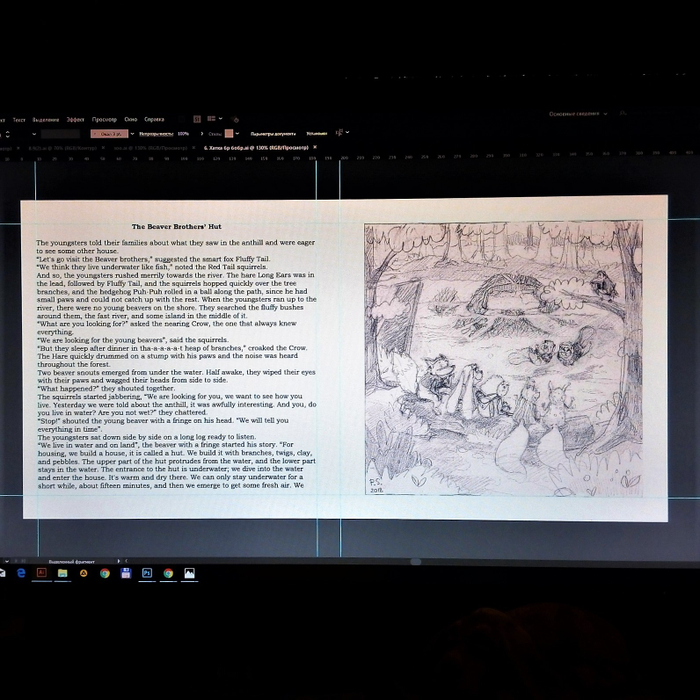This screenshot has height=700, width=700.
Task: Close the zoo.ai document tab
Action: tap(194, 147)
